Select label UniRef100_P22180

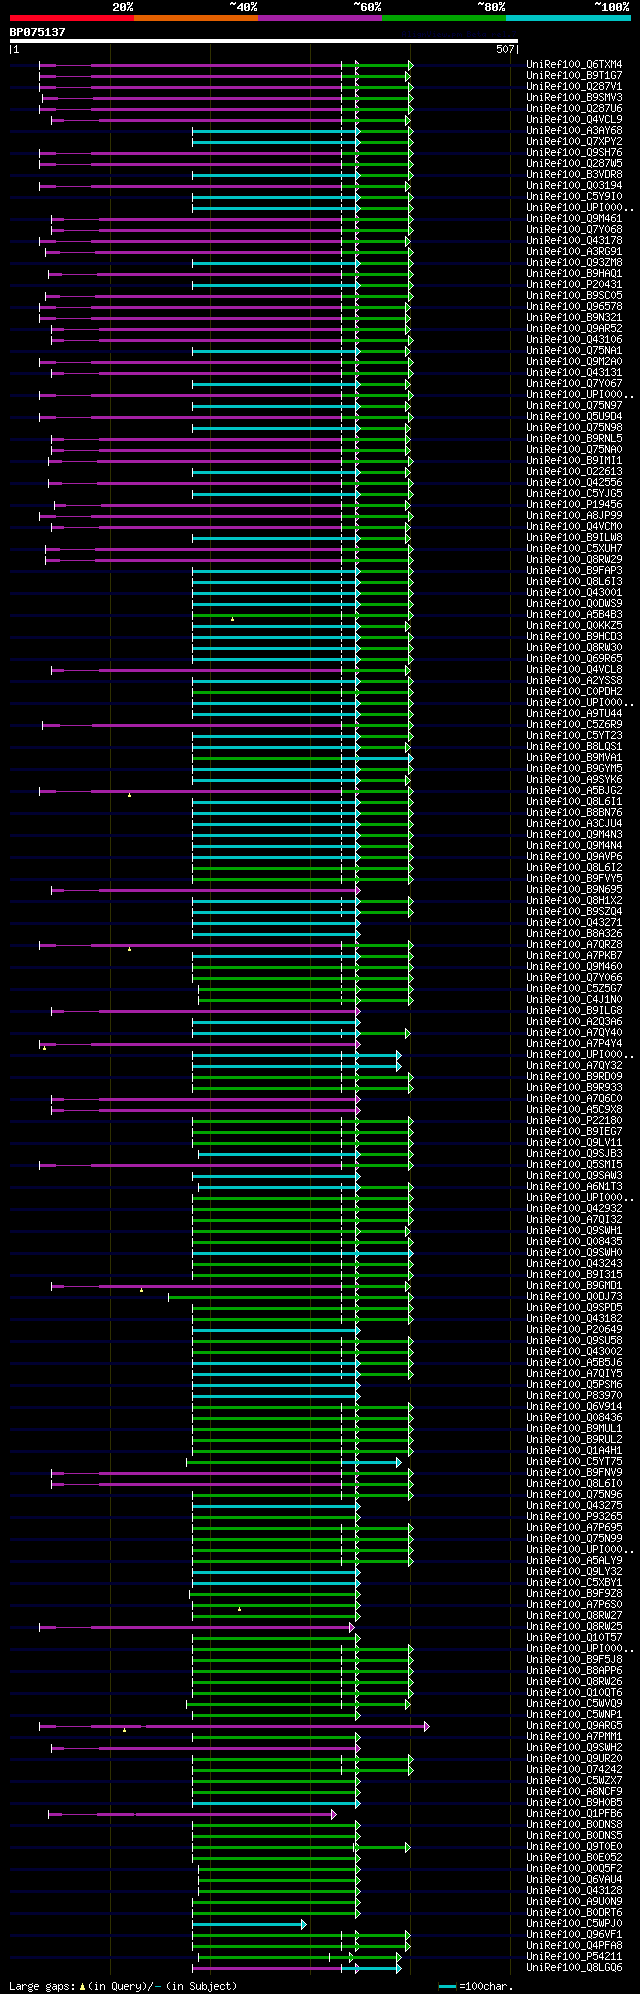tap(574, 1121)
